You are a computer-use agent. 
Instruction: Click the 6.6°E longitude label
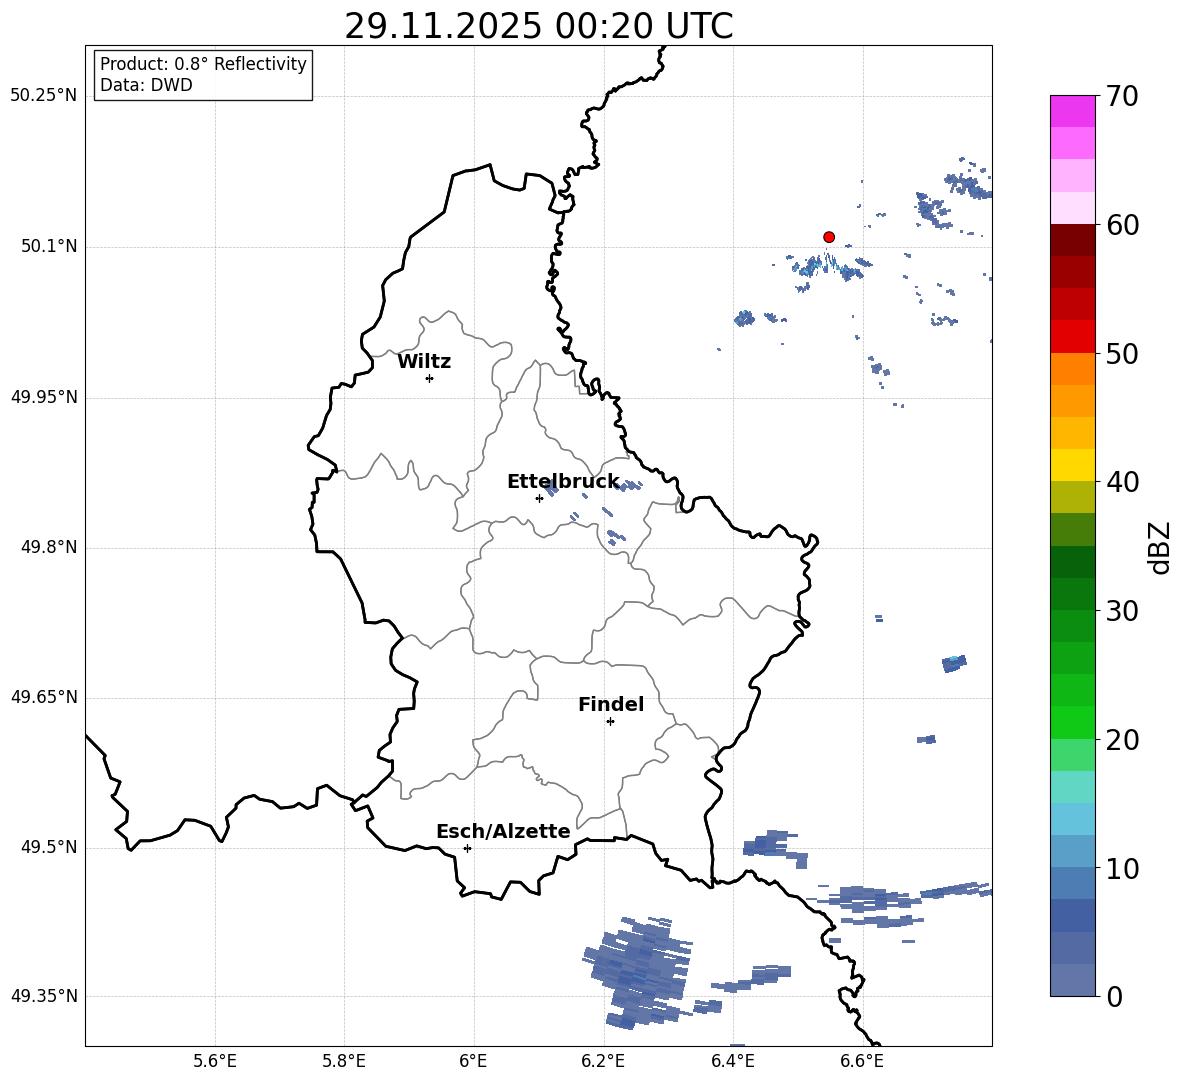(x=862, y=1061)
